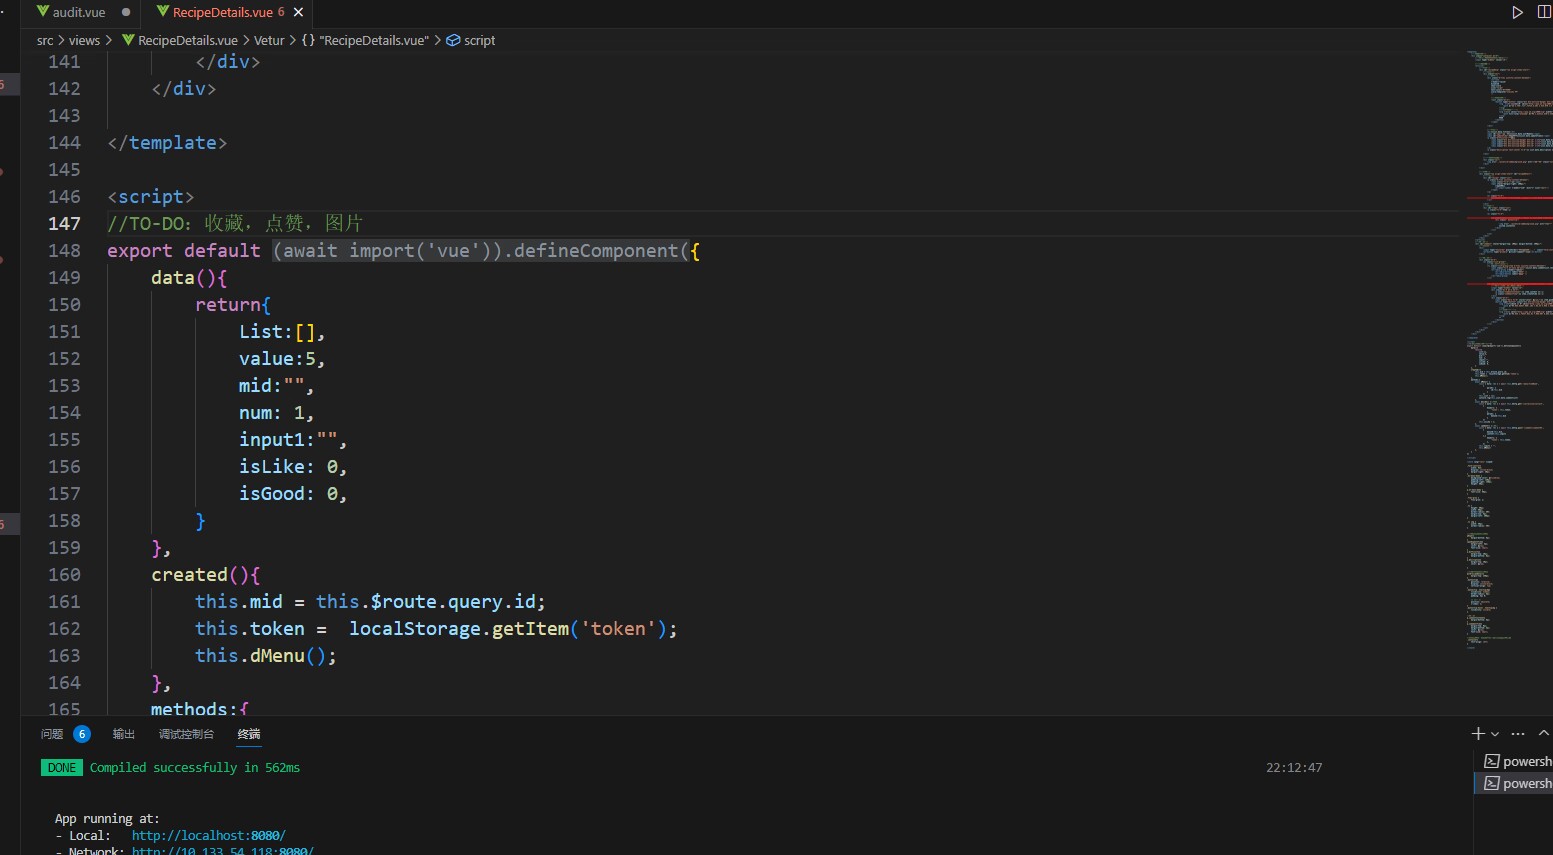The height and width of the screenshot is (855, 1553).
Task: Run the current file with play icon
Action: (x=1517, y=12)
